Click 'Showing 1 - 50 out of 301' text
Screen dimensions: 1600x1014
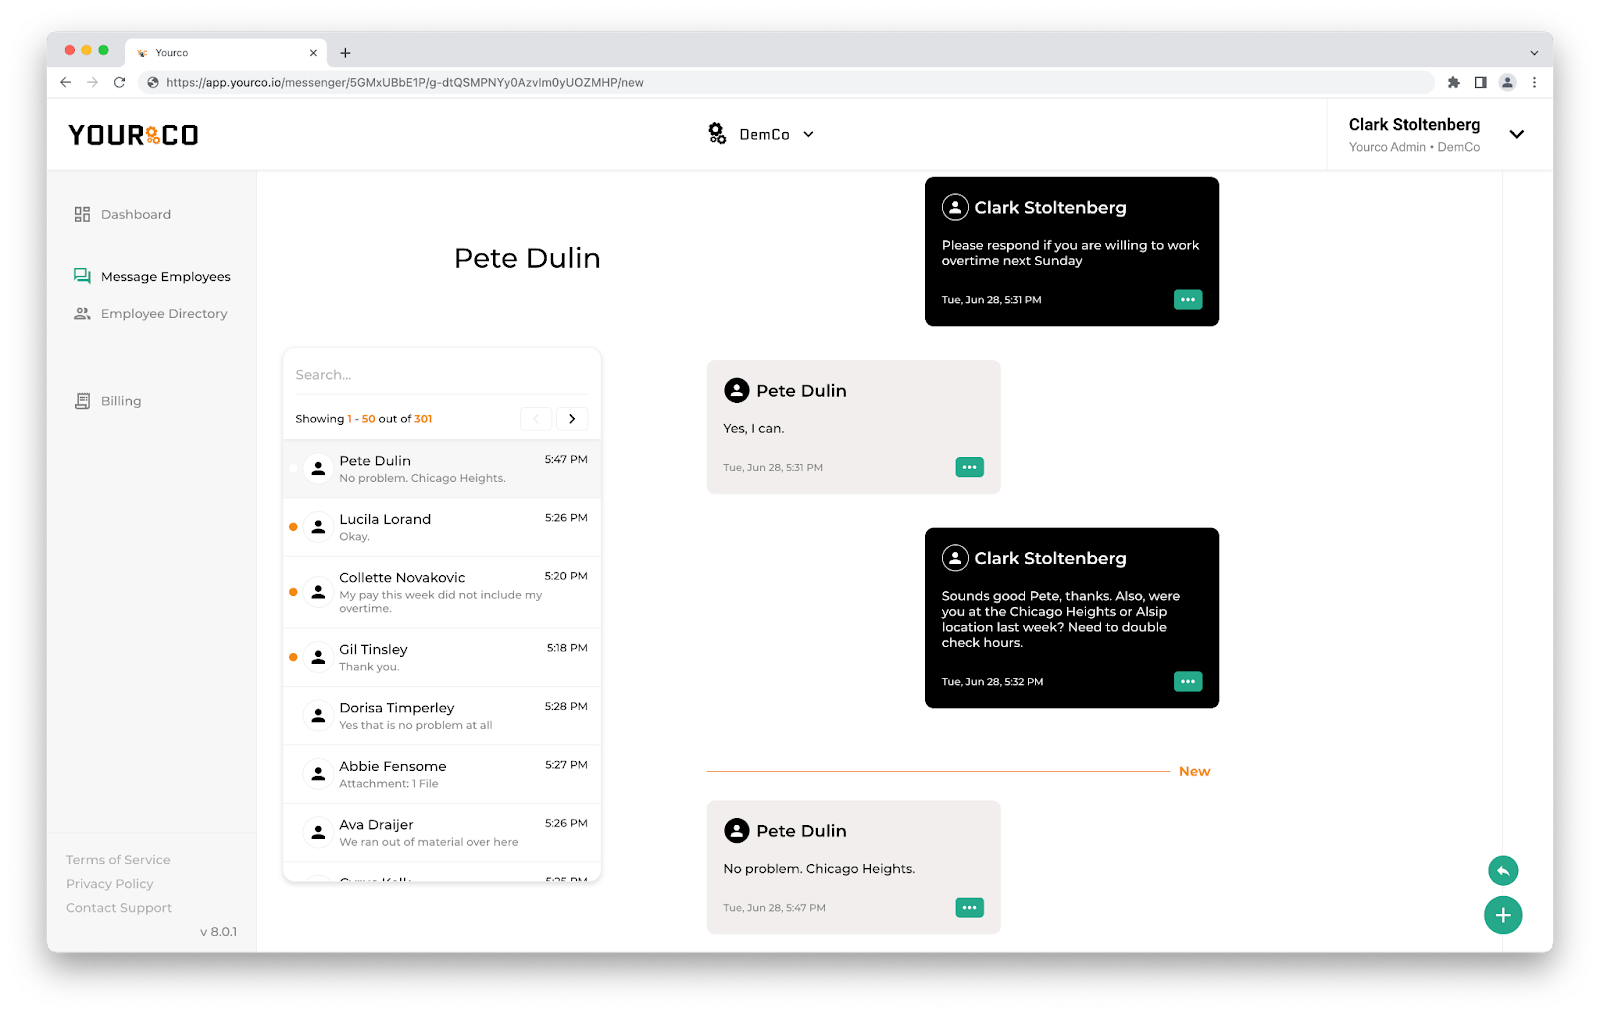tap(364, 419)
